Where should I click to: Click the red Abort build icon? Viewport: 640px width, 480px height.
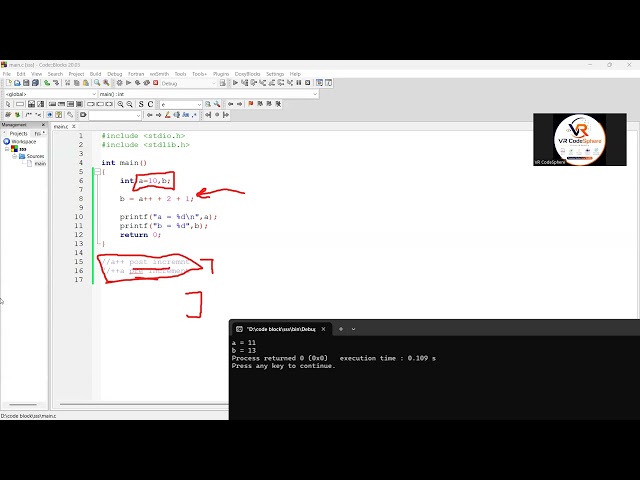(x=156, y=83)
